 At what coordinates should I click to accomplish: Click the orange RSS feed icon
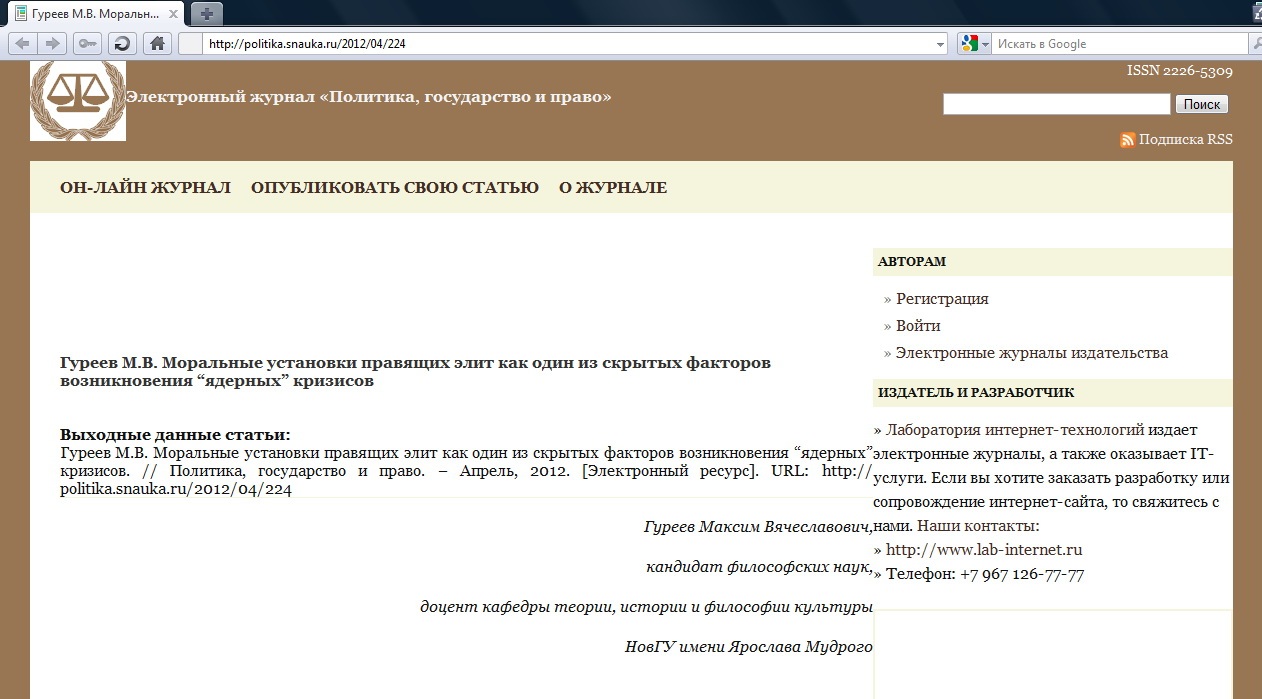[1127, 140]
